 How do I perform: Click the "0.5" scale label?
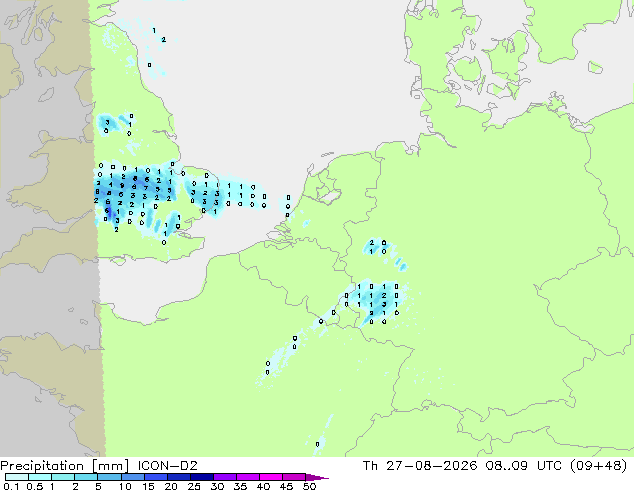pos(35,486)
